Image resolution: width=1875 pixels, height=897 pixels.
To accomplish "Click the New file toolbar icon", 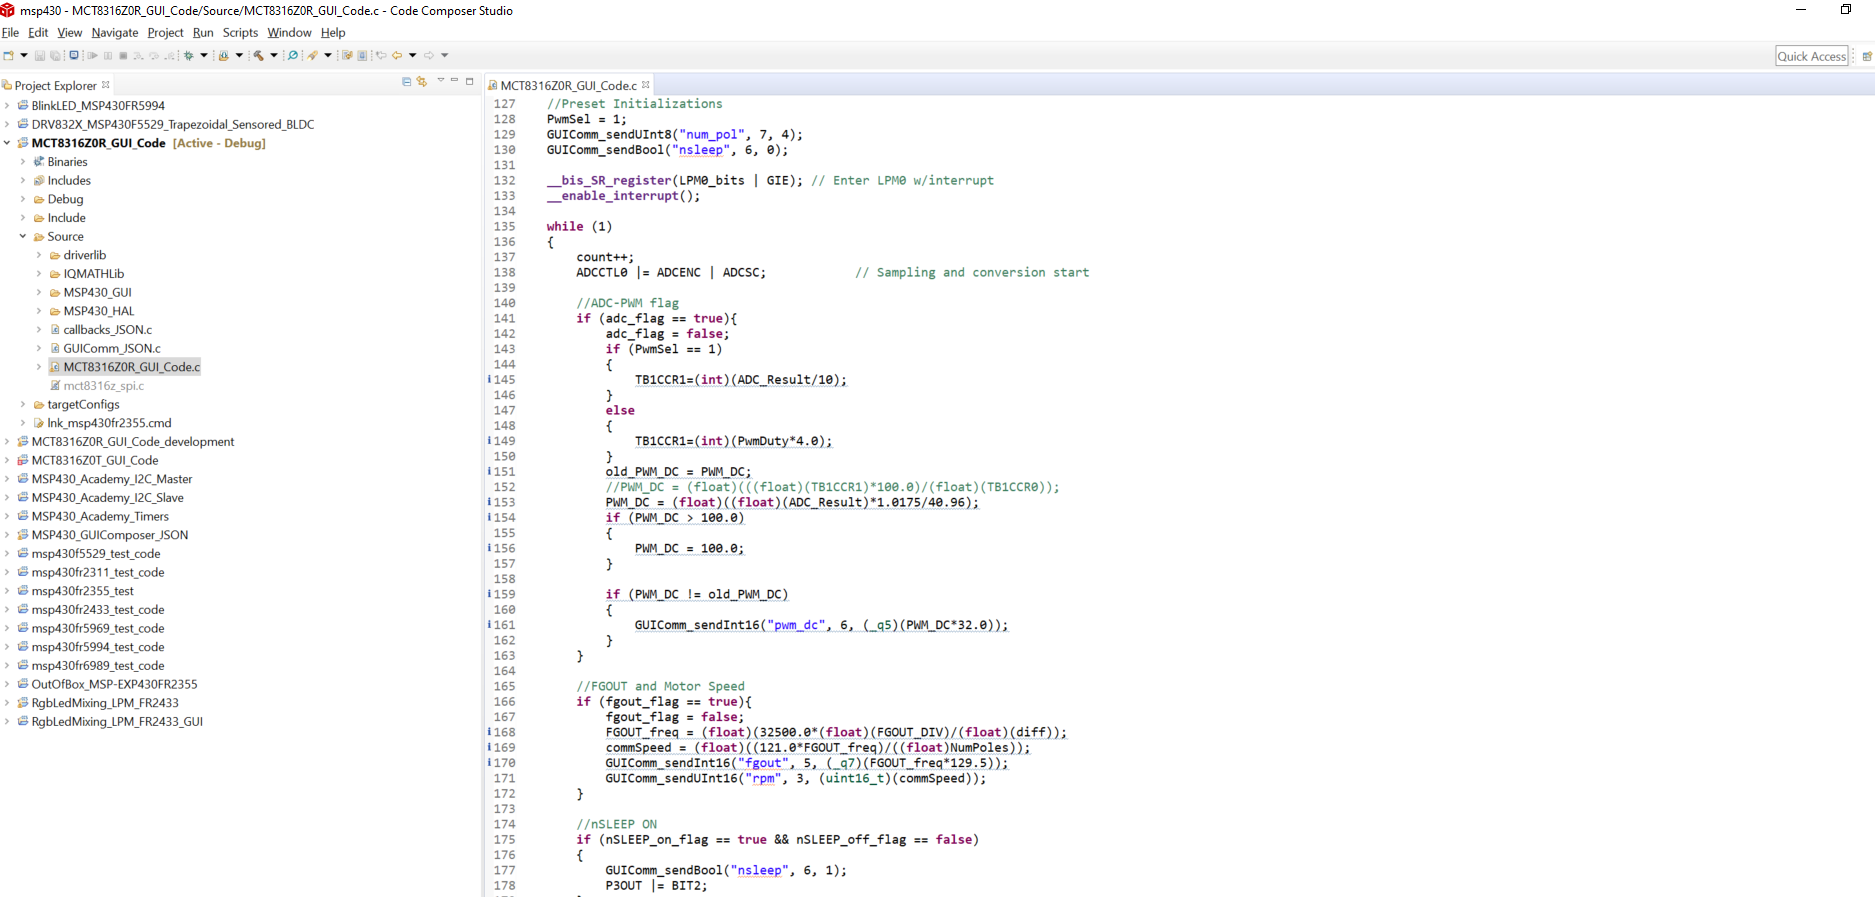I will click(9, 56).
